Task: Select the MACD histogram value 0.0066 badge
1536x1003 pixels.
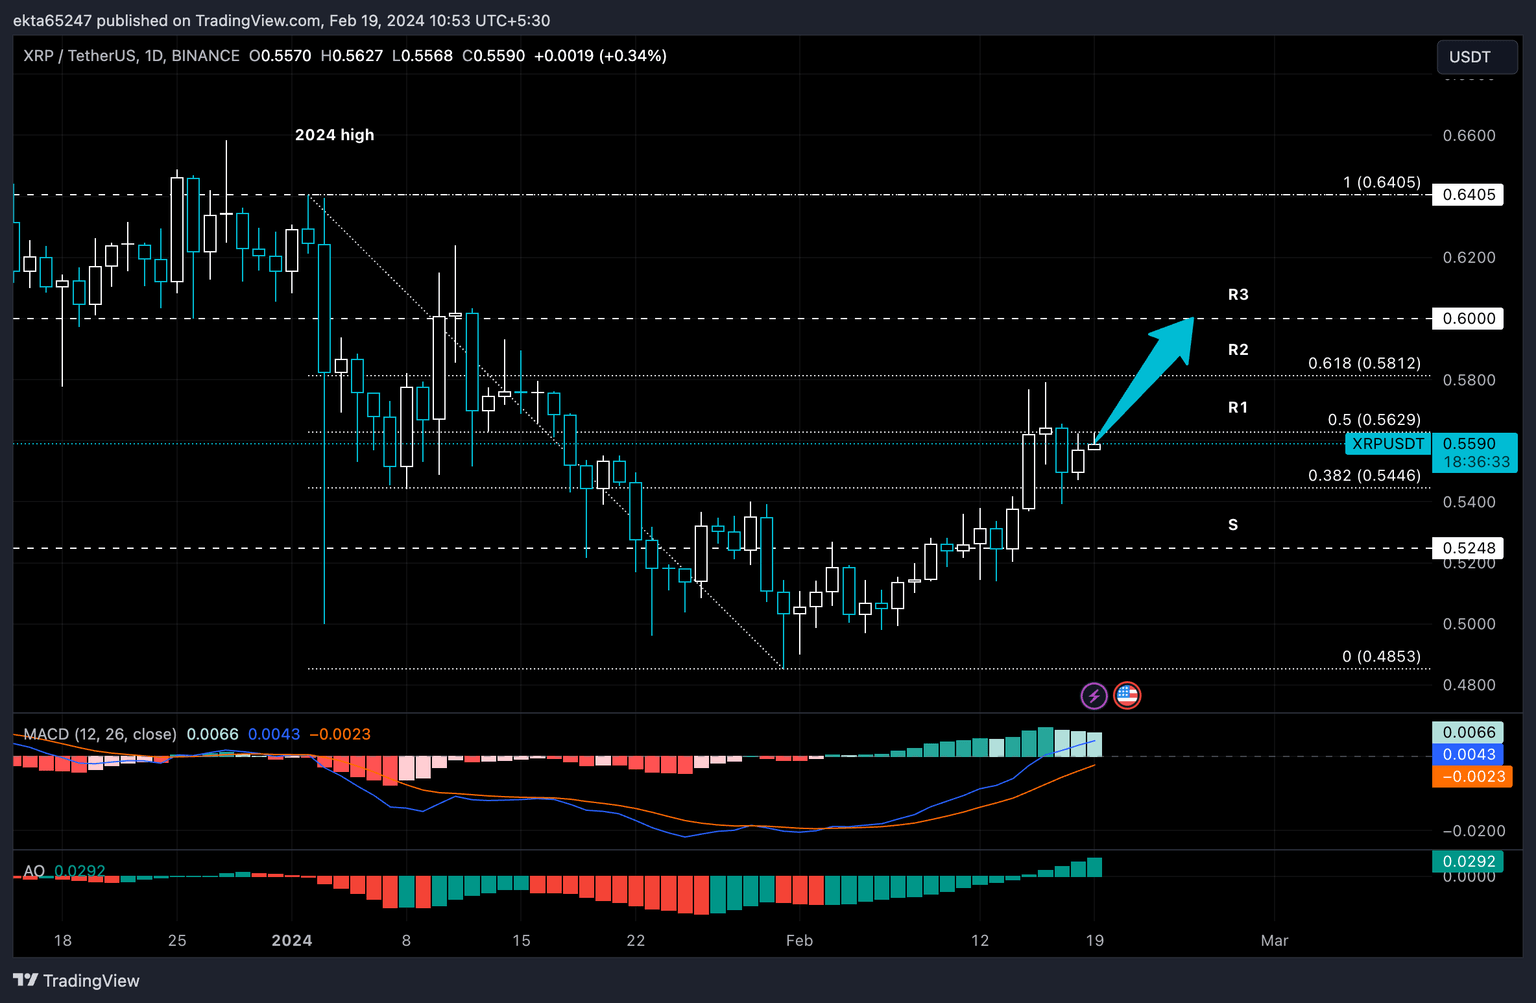Action: point(1467,732)
